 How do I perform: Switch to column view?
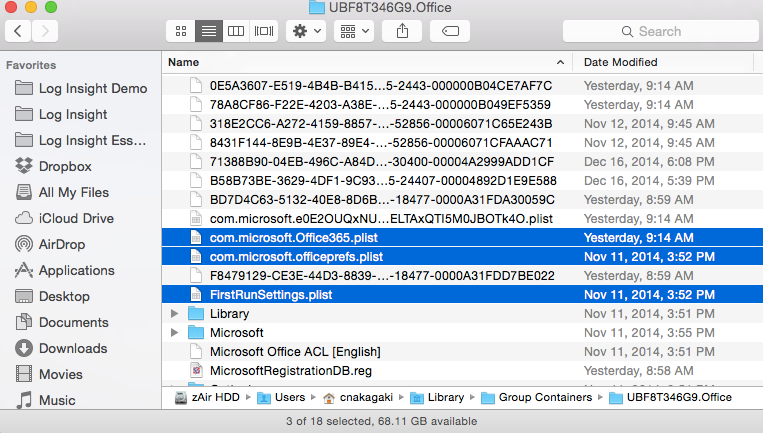(236, 32)
